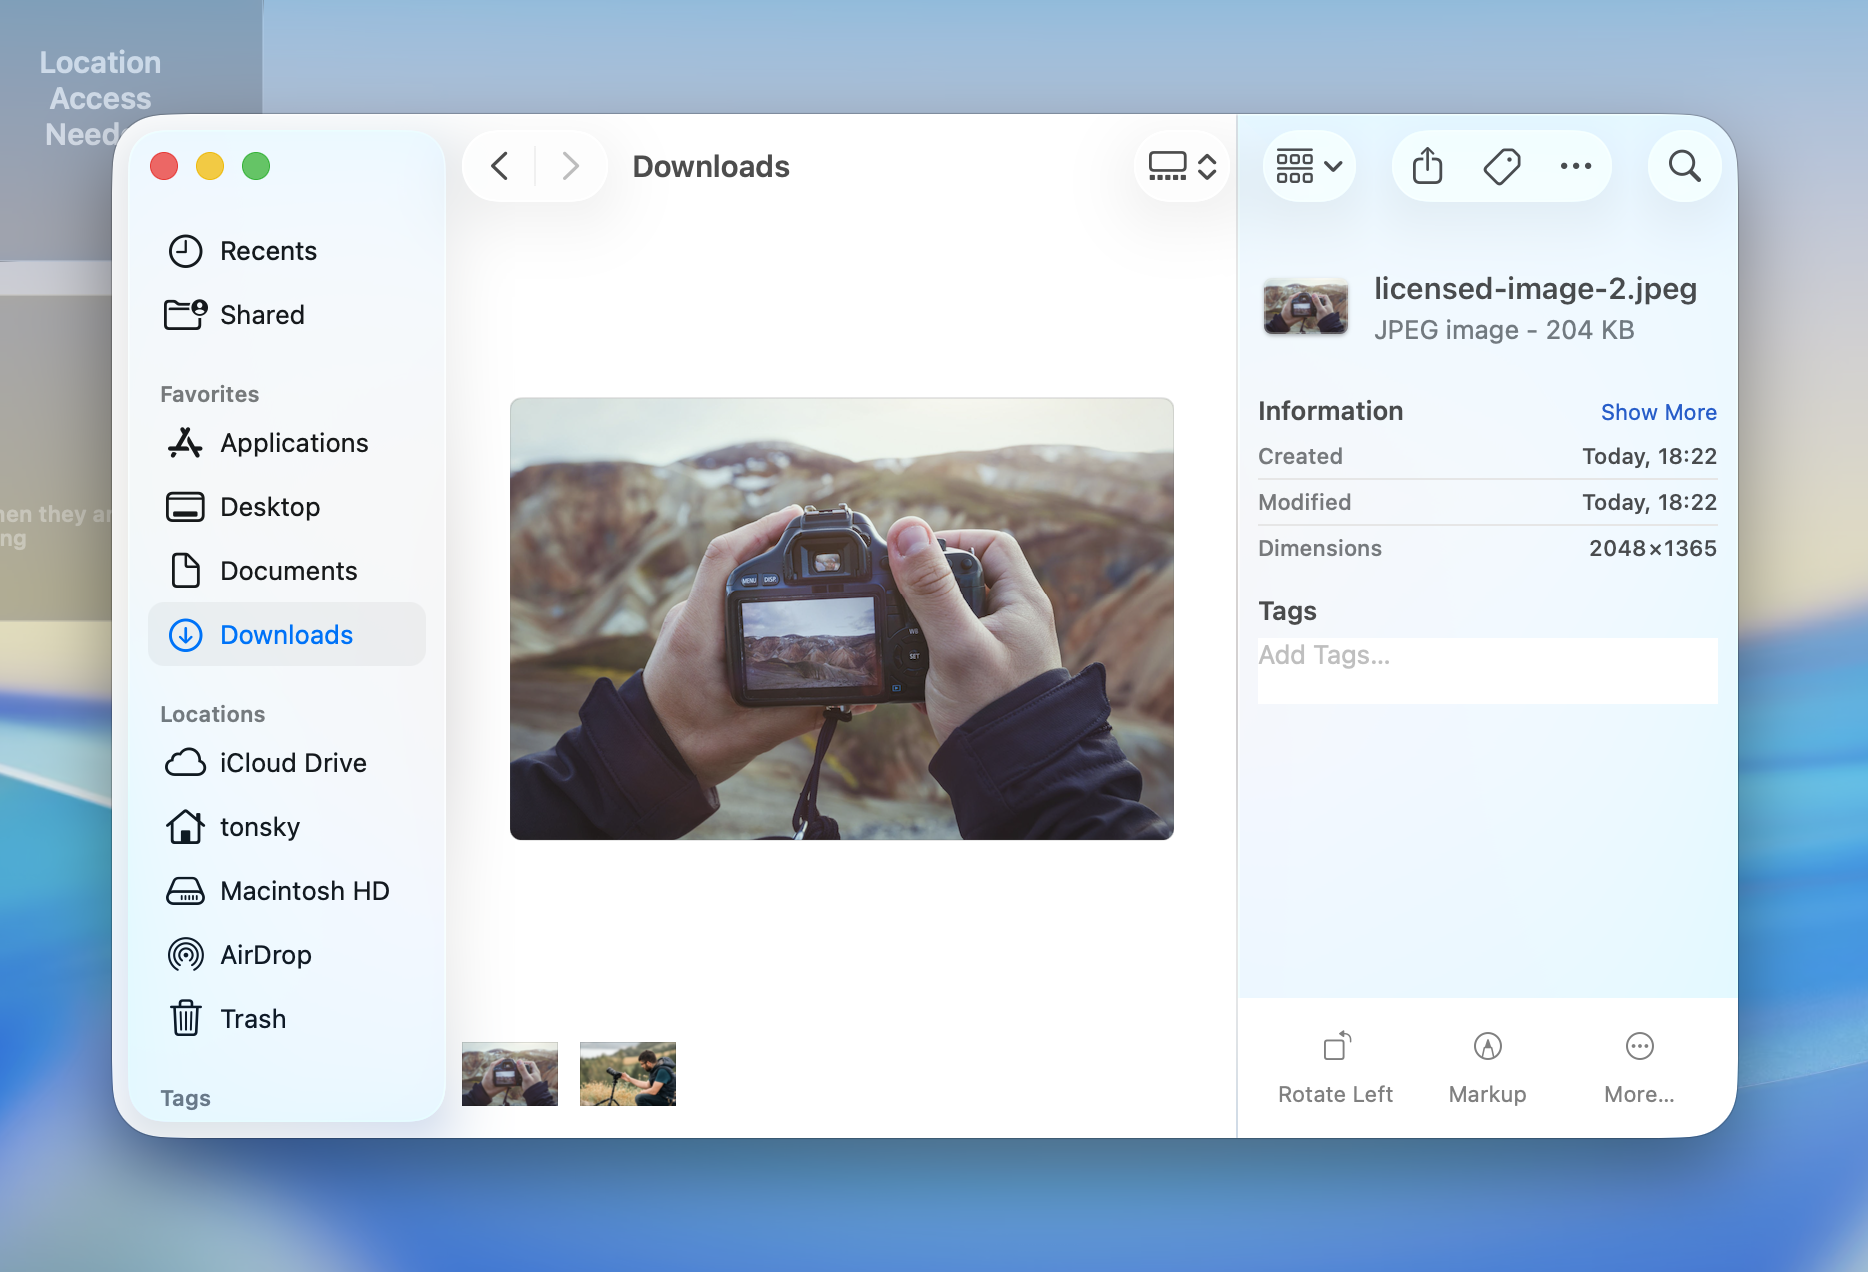Select Downloads in the sidebar

tap(286, 635)
